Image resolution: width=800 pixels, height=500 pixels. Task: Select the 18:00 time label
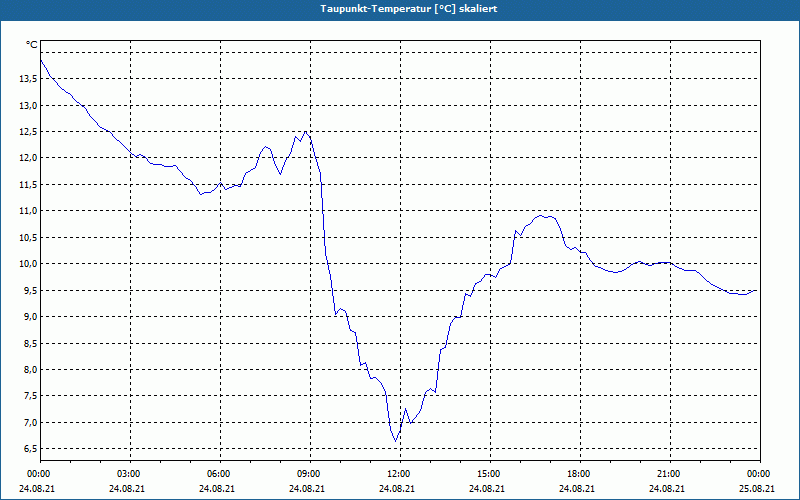point(577,474)
